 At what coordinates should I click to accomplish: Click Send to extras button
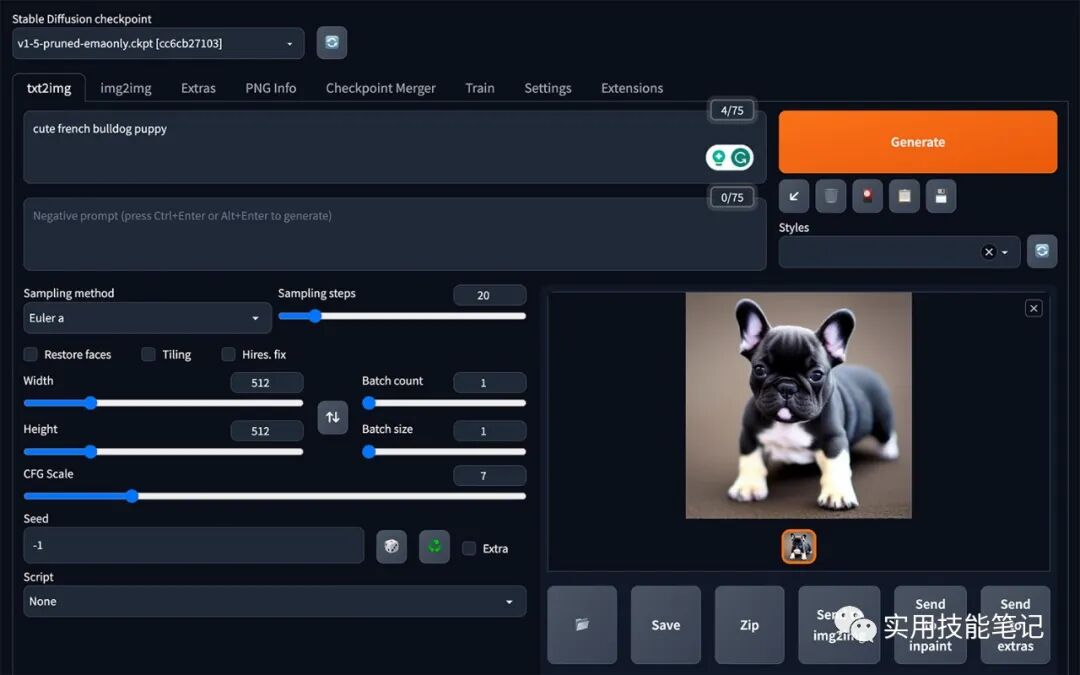point(1015,625)
